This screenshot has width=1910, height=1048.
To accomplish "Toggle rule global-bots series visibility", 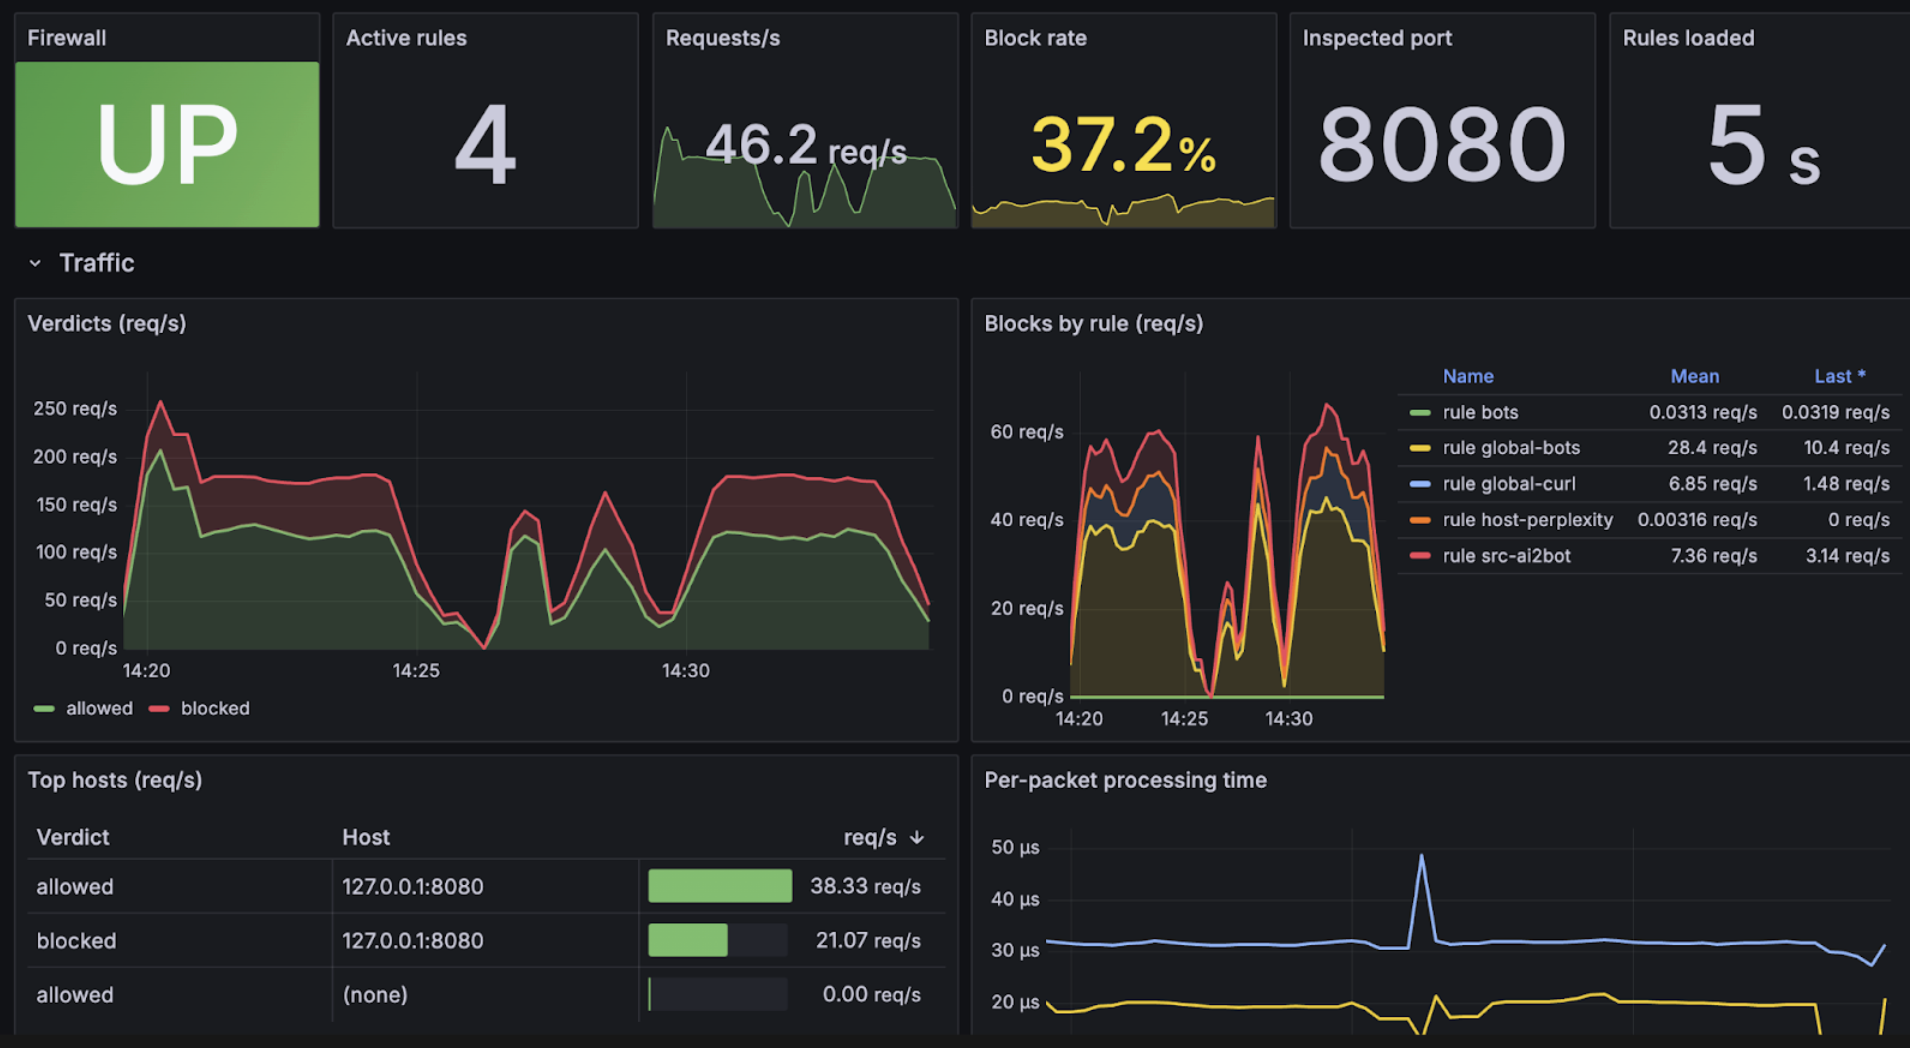I will coord(1511,448).
